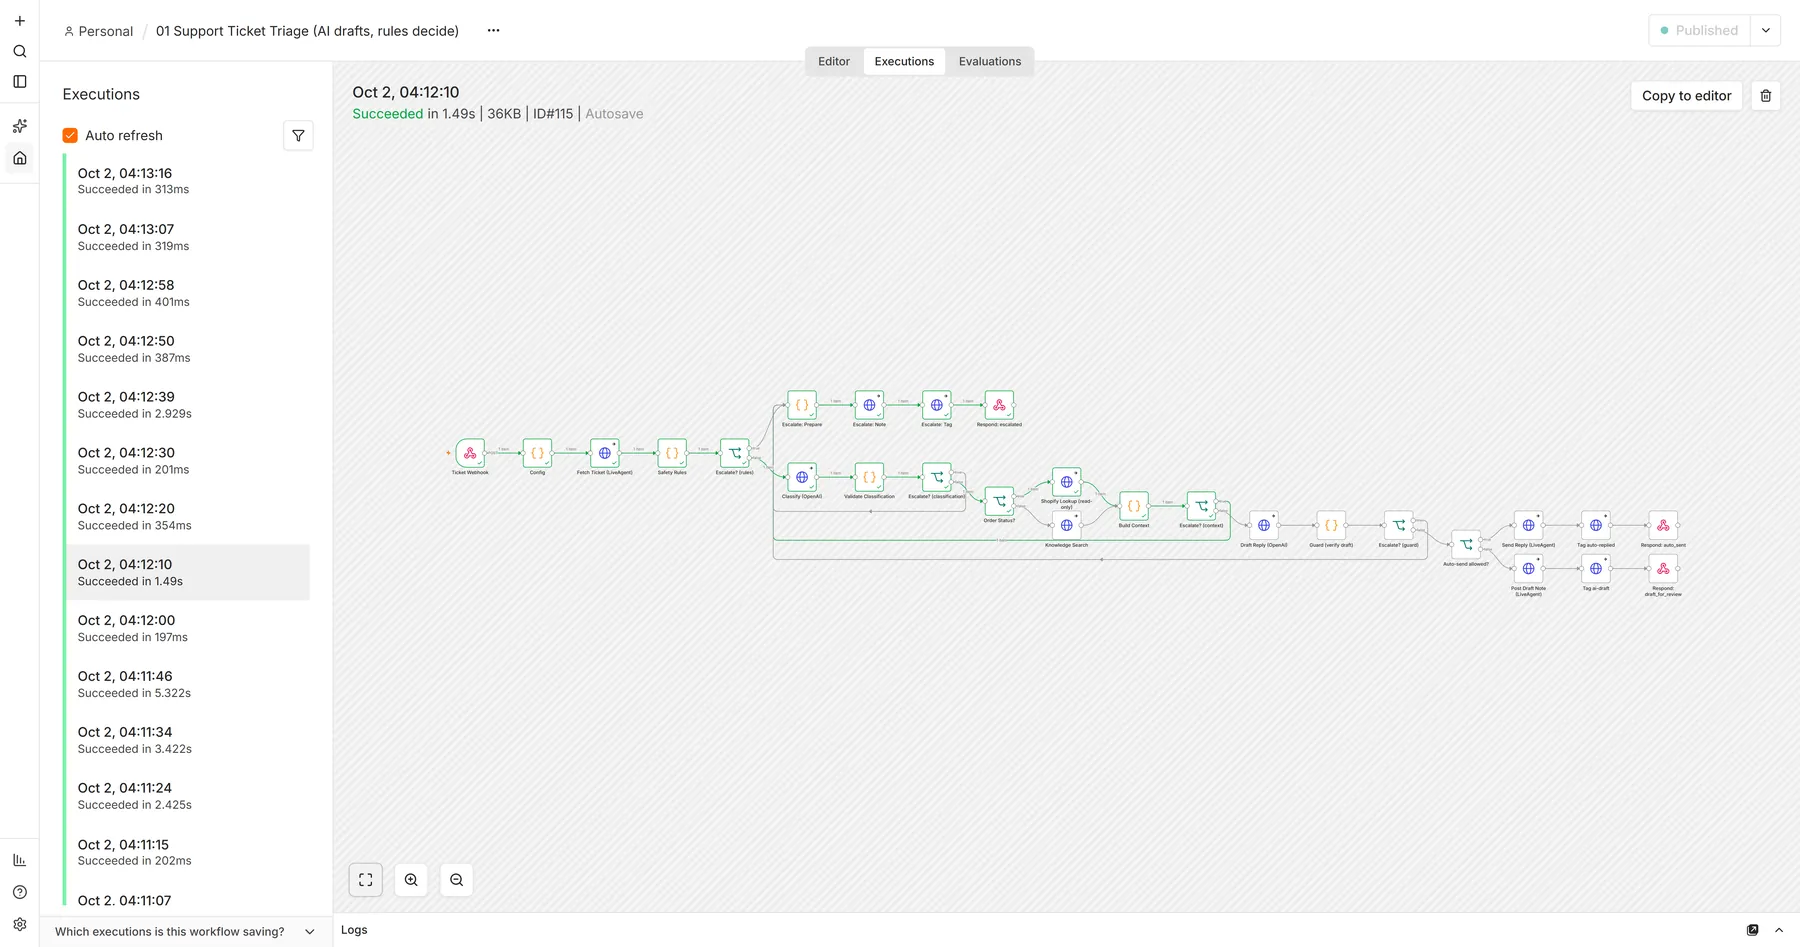Click the Copy to editor button
The width and height of the screenshot is (1800, 947).
click(x=1686, y=96)
